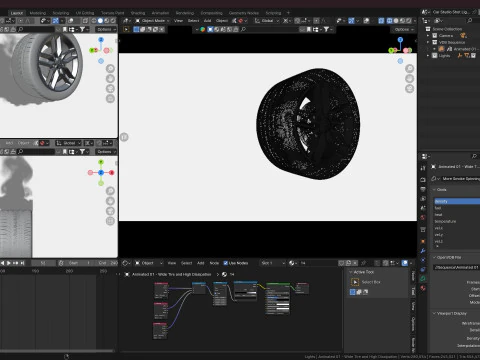Viewport: 480px width, 360px height.
Task: Open Object Data properties tab (green icon)
Action: pos(423,278)
